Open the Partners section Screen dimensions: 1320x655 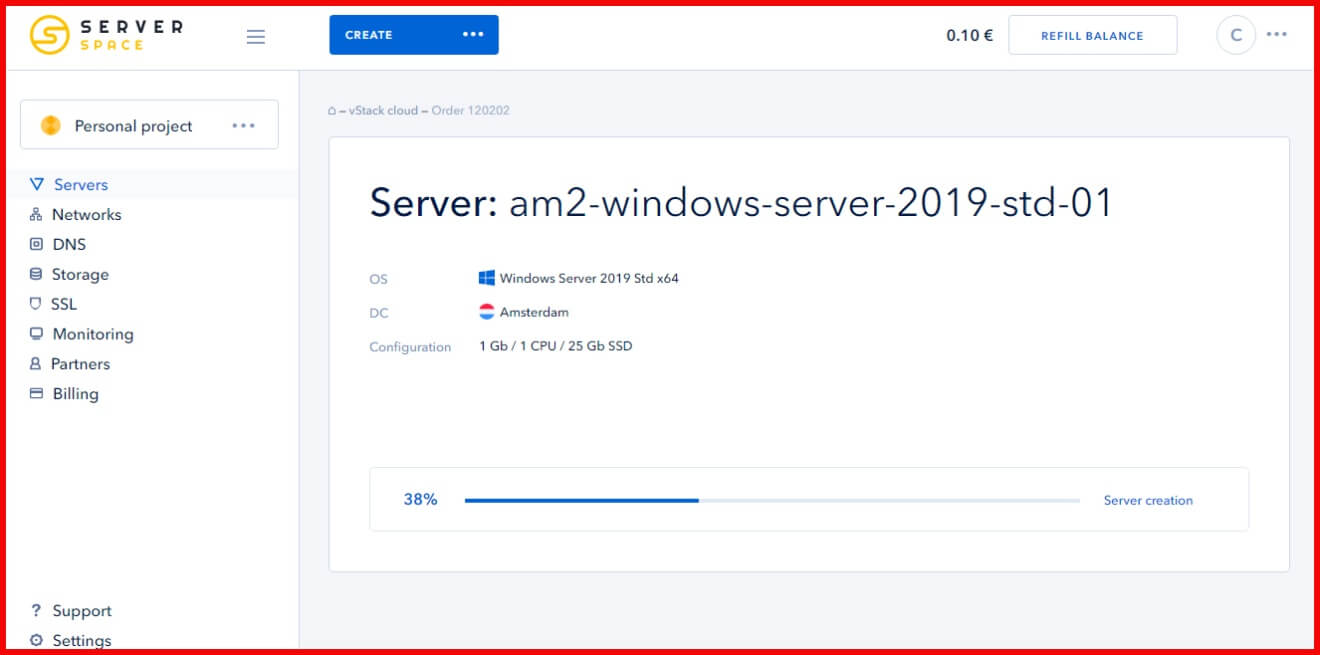pyautogui.click(x=80, y=364)
